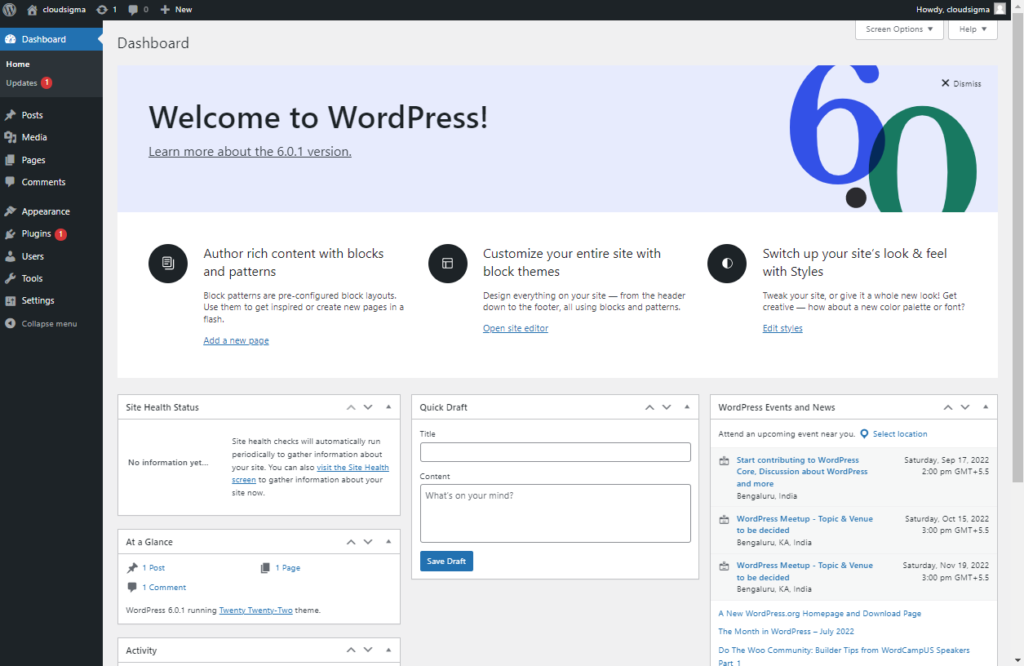The width and height of the screenshot is (1024, 666).
Task: Dismiss the Welcome to WordPress banner
Action: pyautogui.click(x=959, y=83)
